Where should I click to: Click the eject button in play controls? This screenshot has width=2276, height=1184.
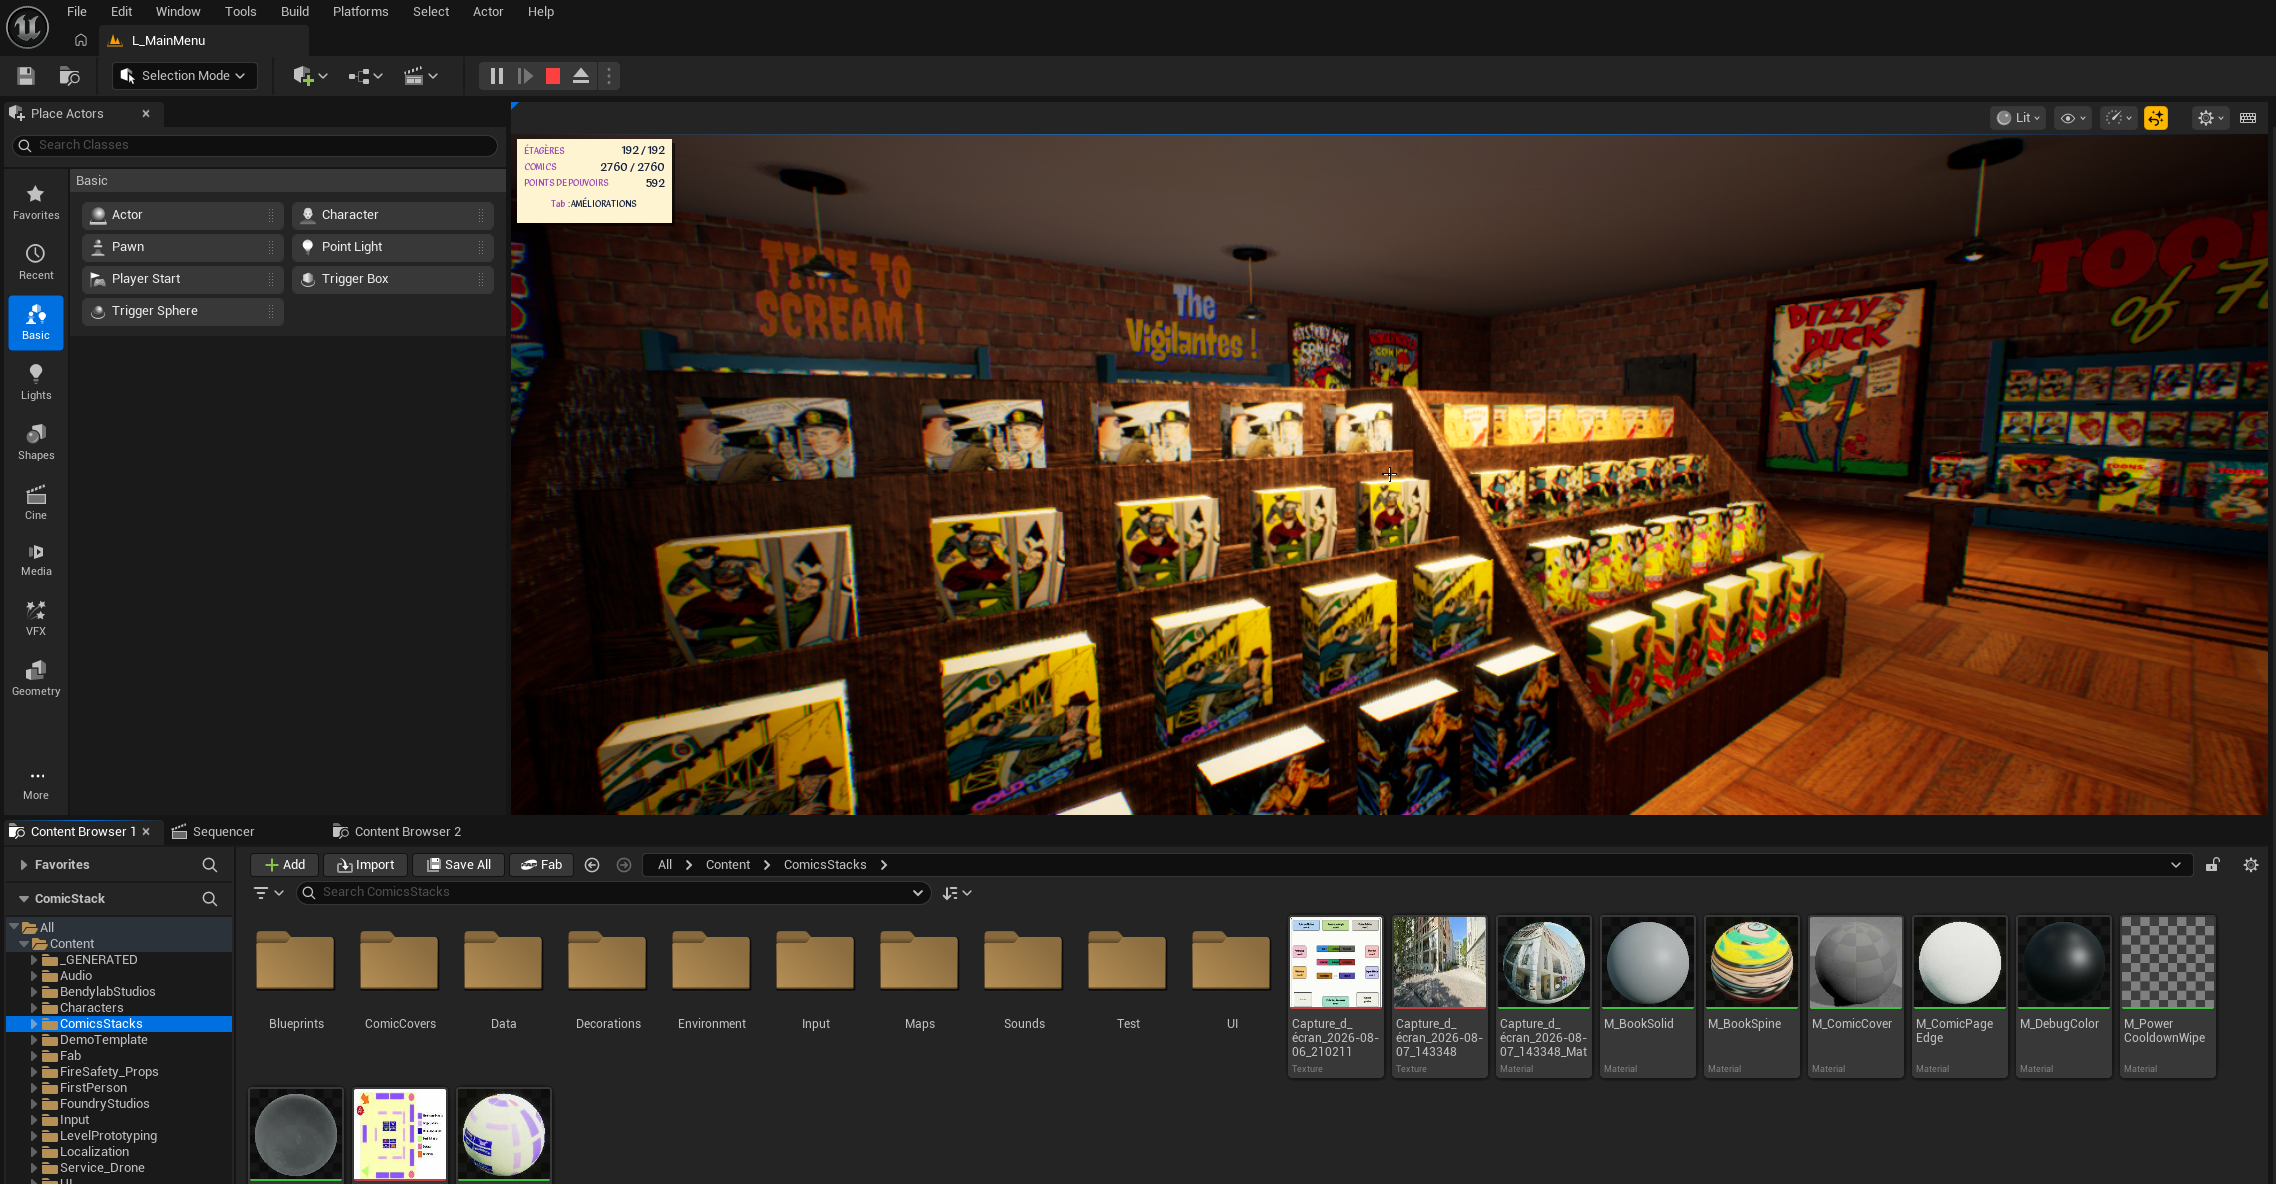(x=581, y=76)
